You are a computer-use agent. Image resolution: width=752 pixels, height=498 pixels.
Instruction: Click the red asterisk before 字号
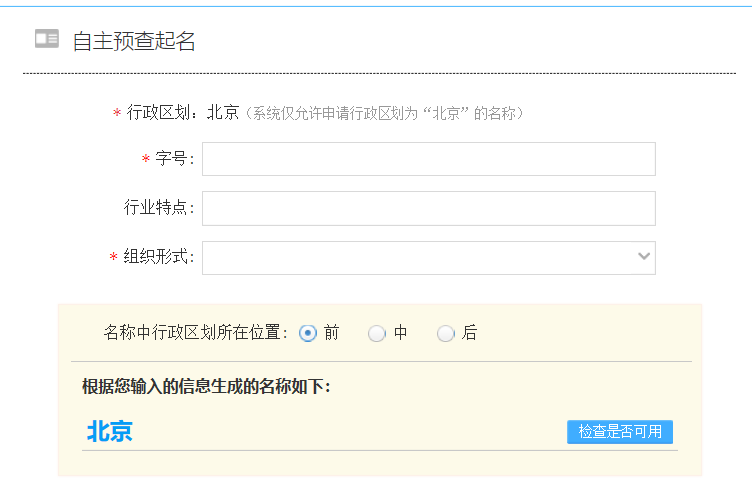coord(146,160)
